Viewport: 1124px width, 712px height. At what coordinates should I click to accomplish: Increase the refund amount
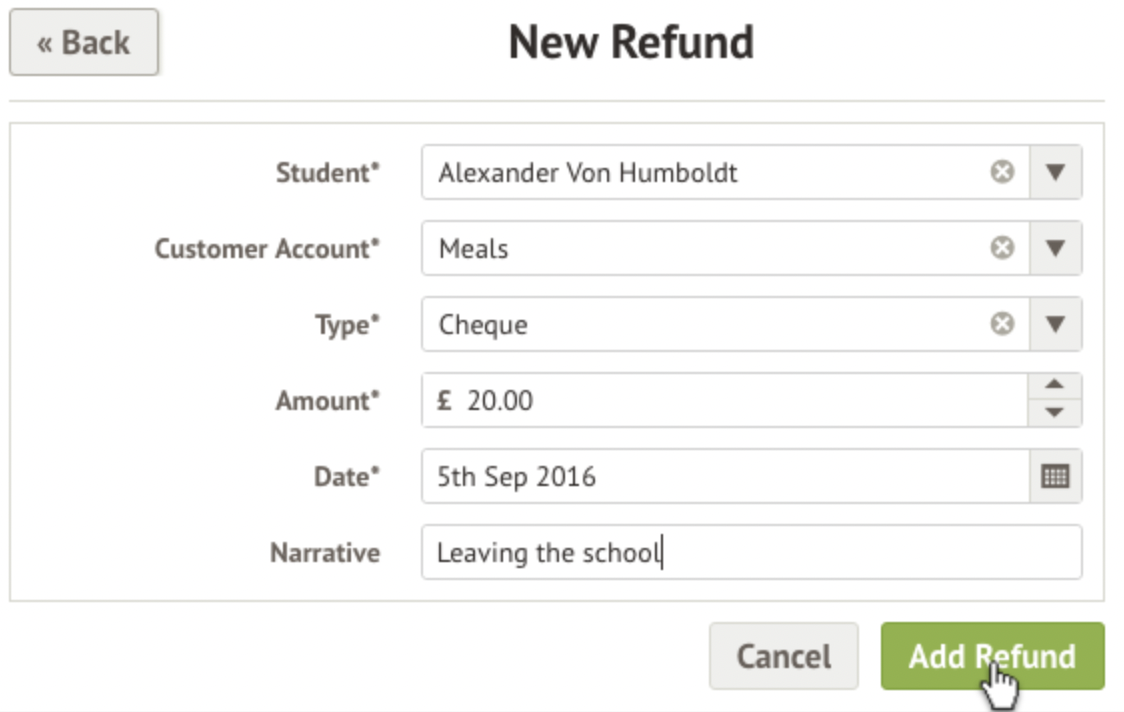[x=1055, y=387]
